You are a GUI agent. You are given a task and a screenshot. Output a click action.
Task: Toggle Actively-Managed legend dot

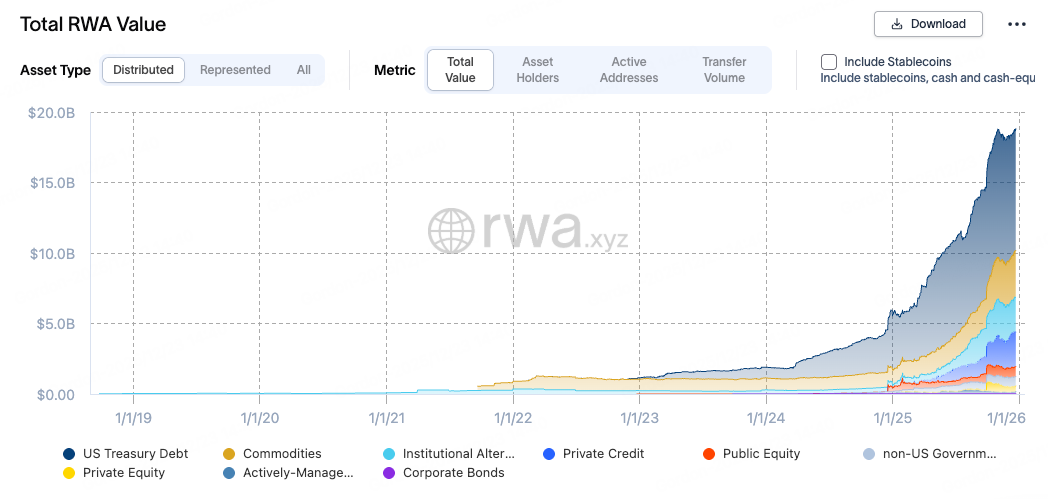pos(229,473)
